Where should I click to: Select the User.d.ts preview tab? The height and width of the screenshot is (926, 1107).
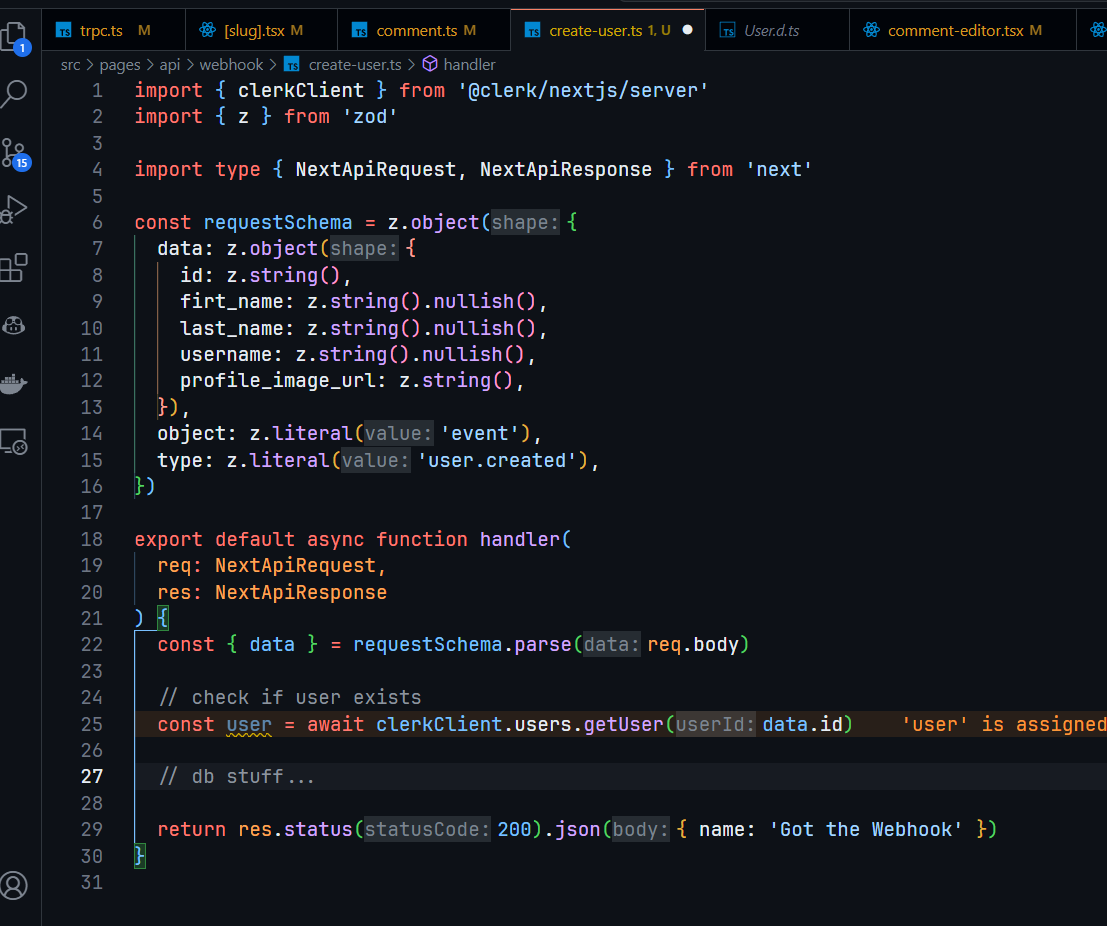[771, 31]
